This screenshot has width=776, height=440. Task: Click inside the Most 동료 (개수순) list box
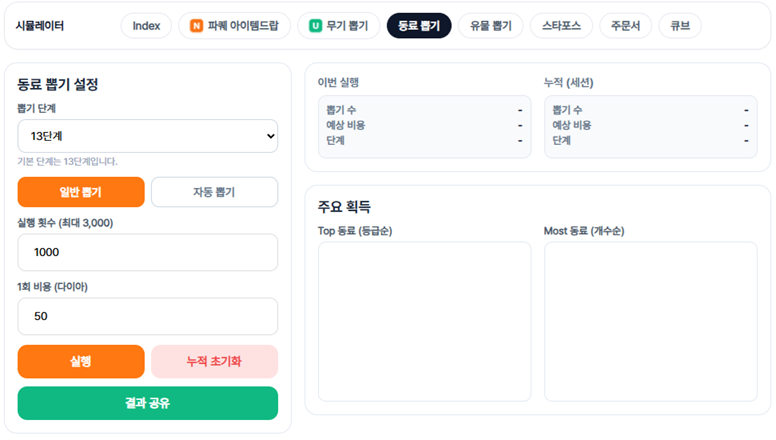[650, 321]
